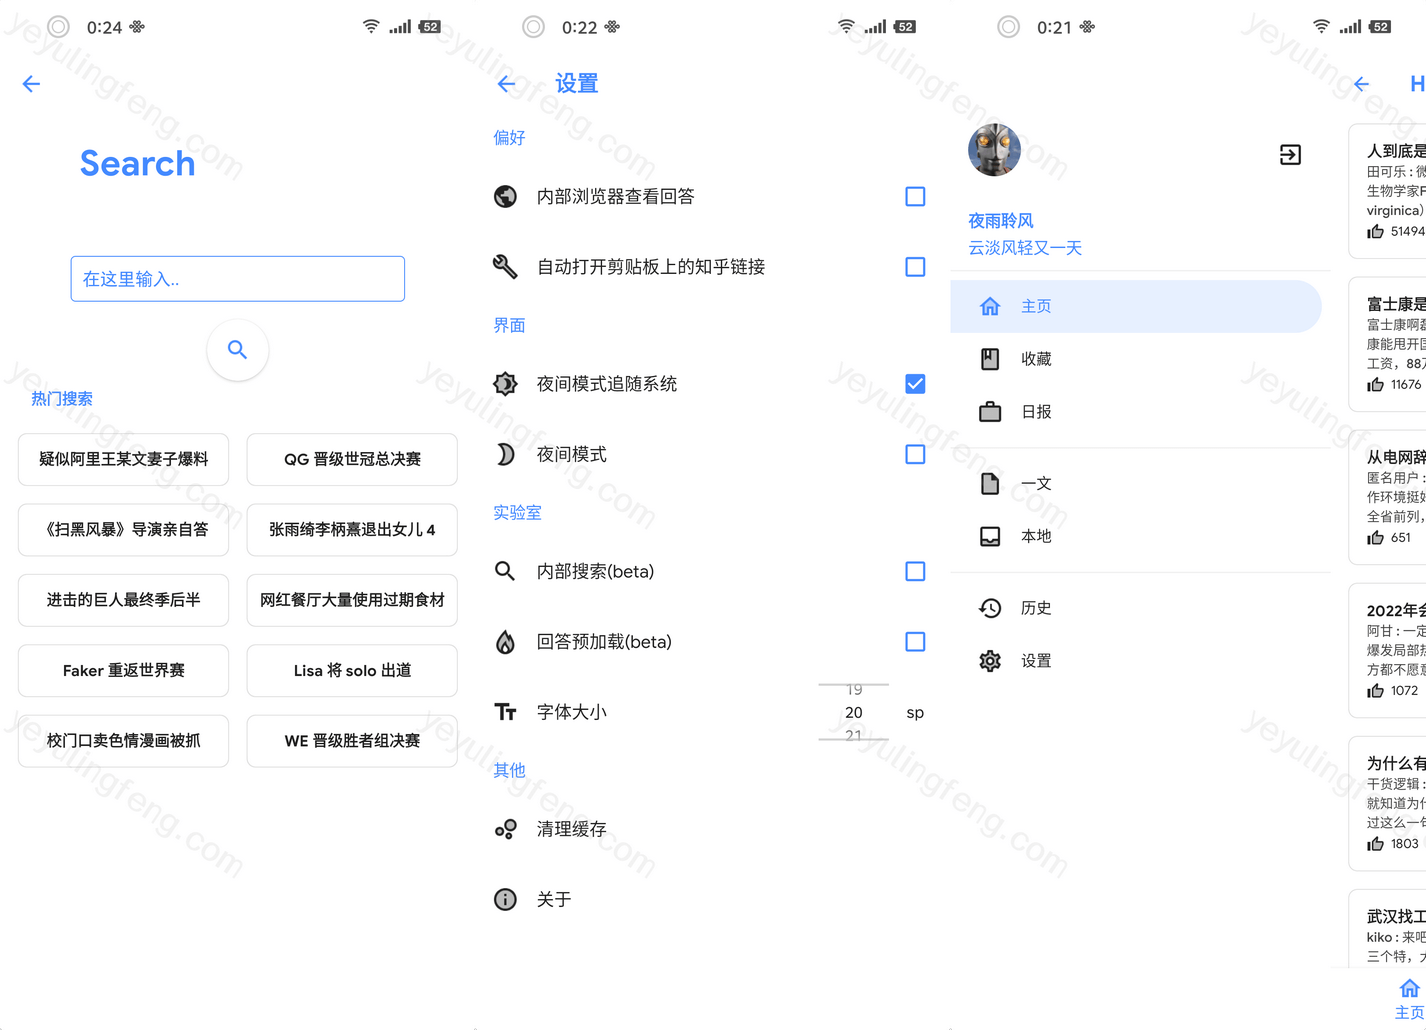Select the 日报 daily item in drawer
Screen dimensions: 1426x1030
1036,412
